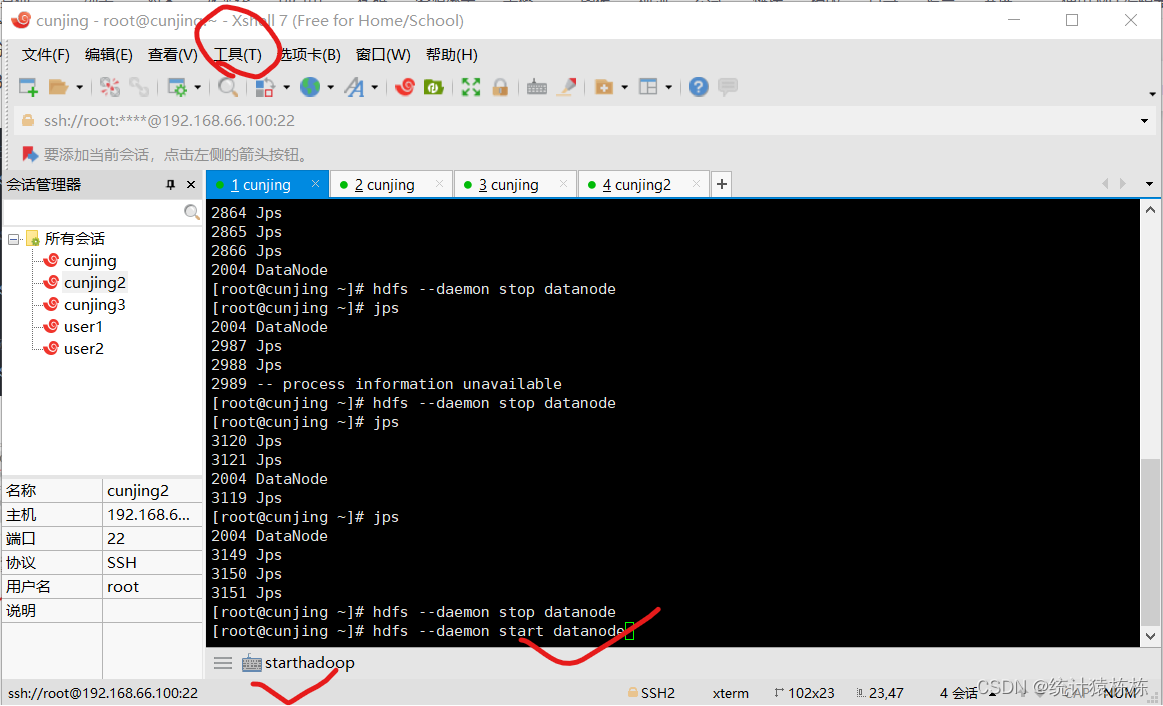Open the 文件(F) menu

45,55
